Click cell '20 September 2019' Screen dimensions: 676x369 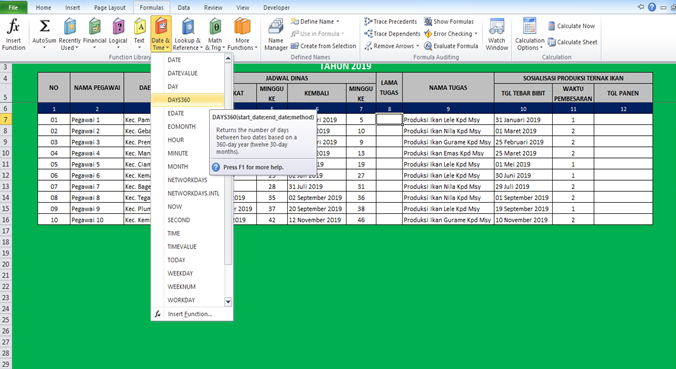point(317,209)
